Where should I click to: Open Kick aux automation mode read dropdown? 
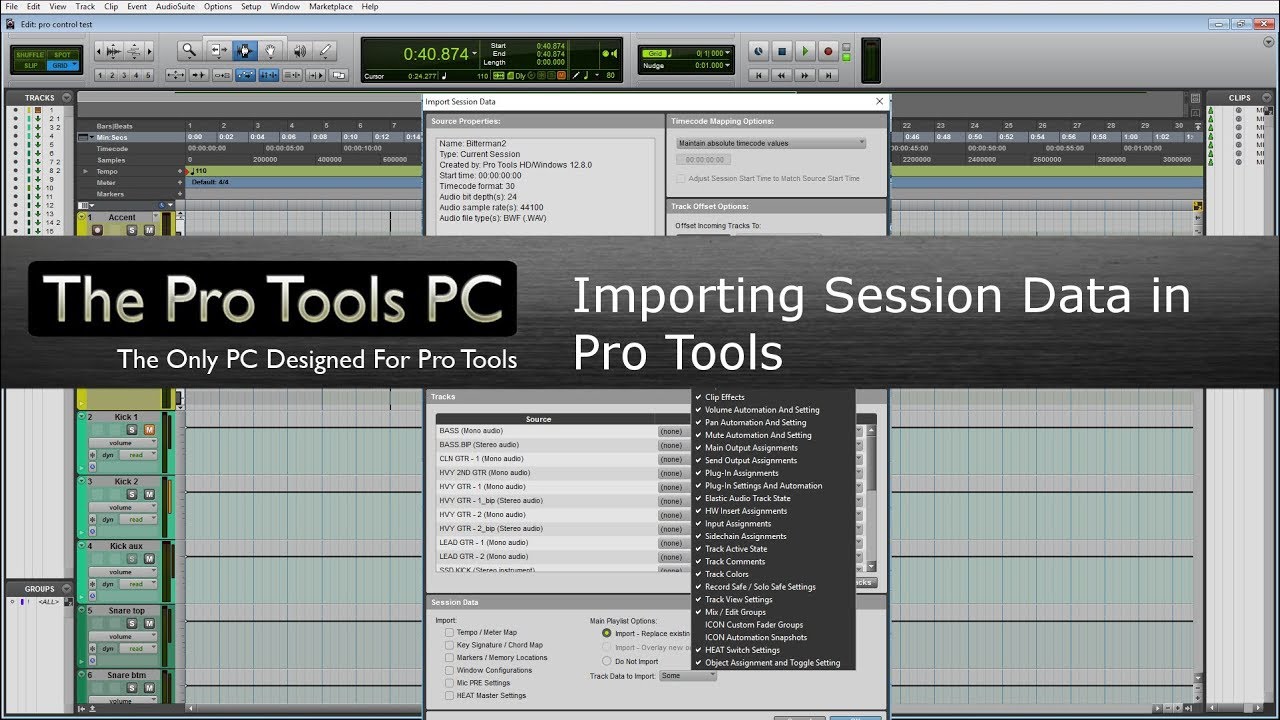tap(139, 584)
